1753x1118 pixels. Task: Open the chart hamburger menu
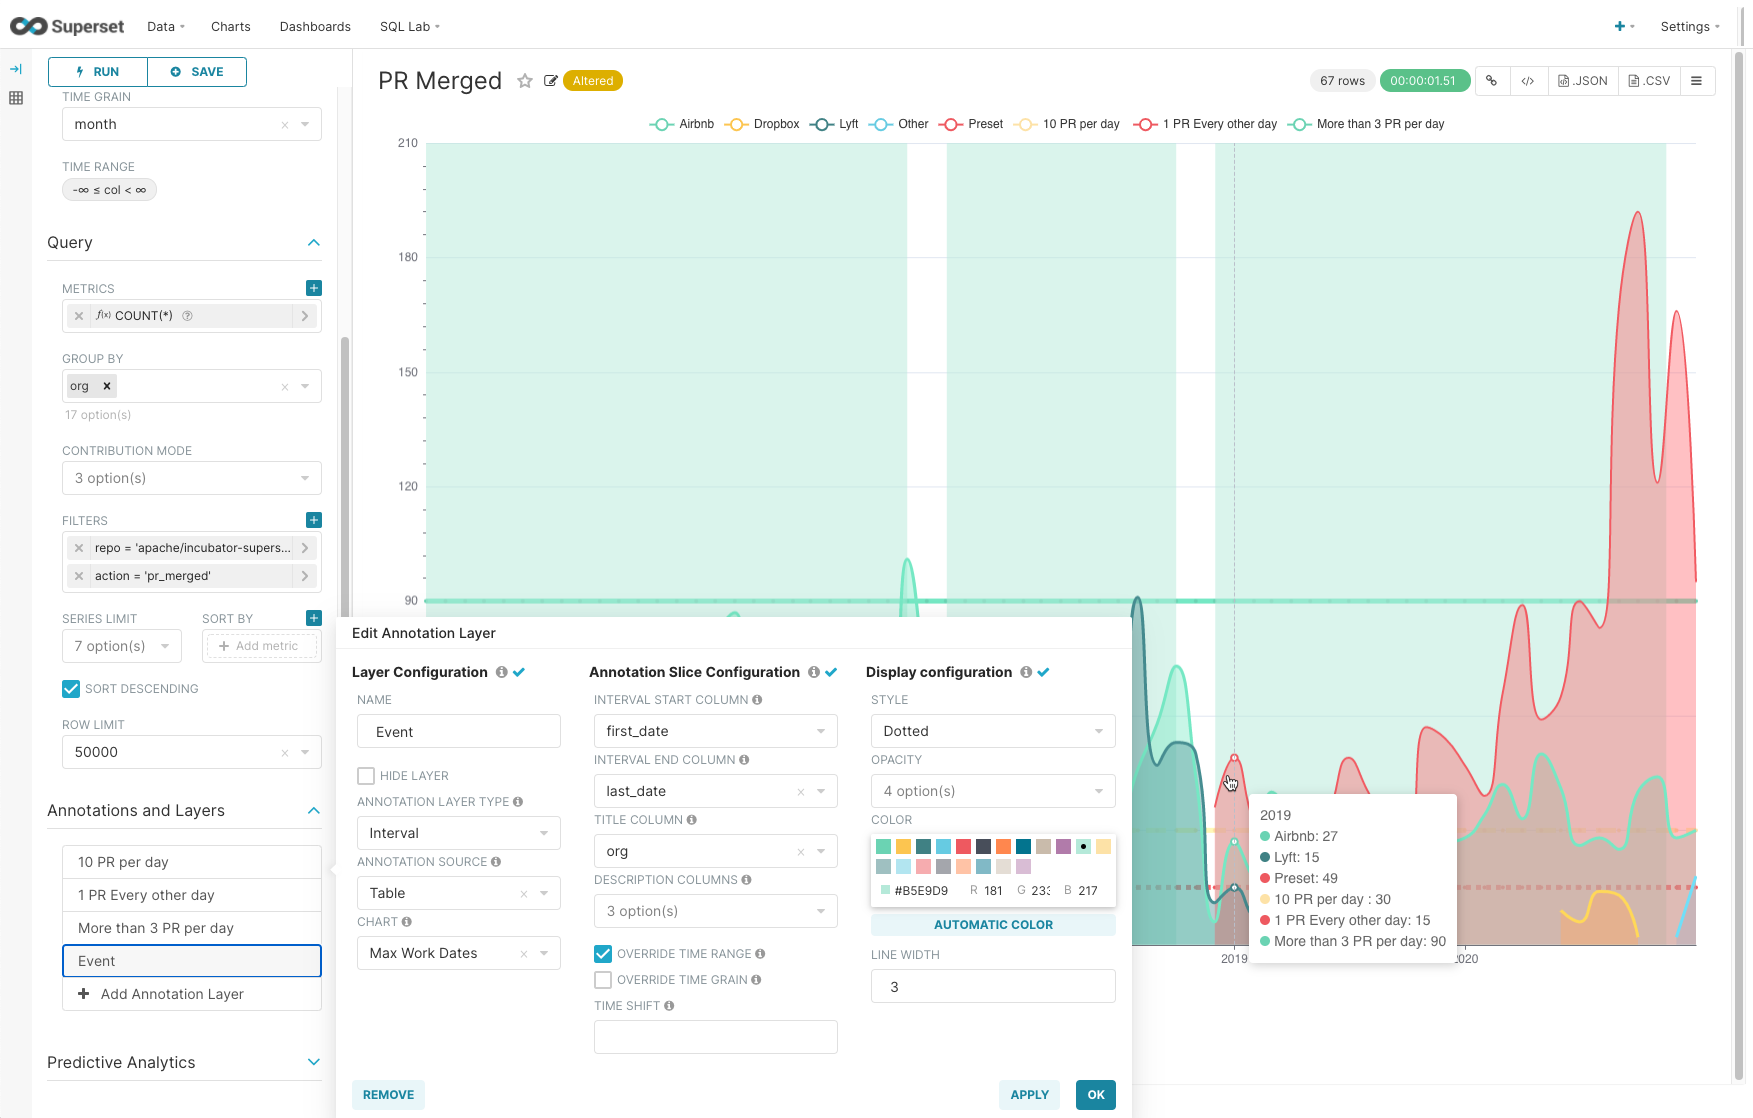(x=1696, y=81)
